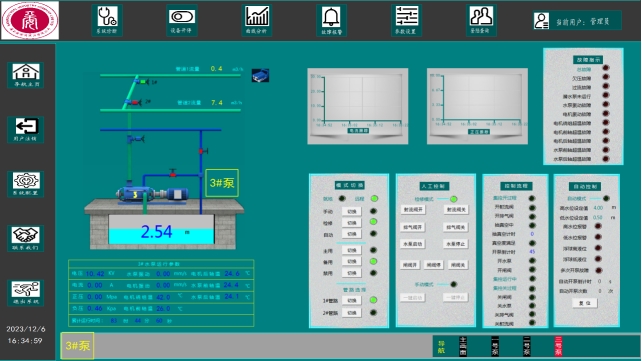The image size is (642, 361).
Task: Toggle manual mode 切换 button (手动)
Action: [x=352, y=212]
